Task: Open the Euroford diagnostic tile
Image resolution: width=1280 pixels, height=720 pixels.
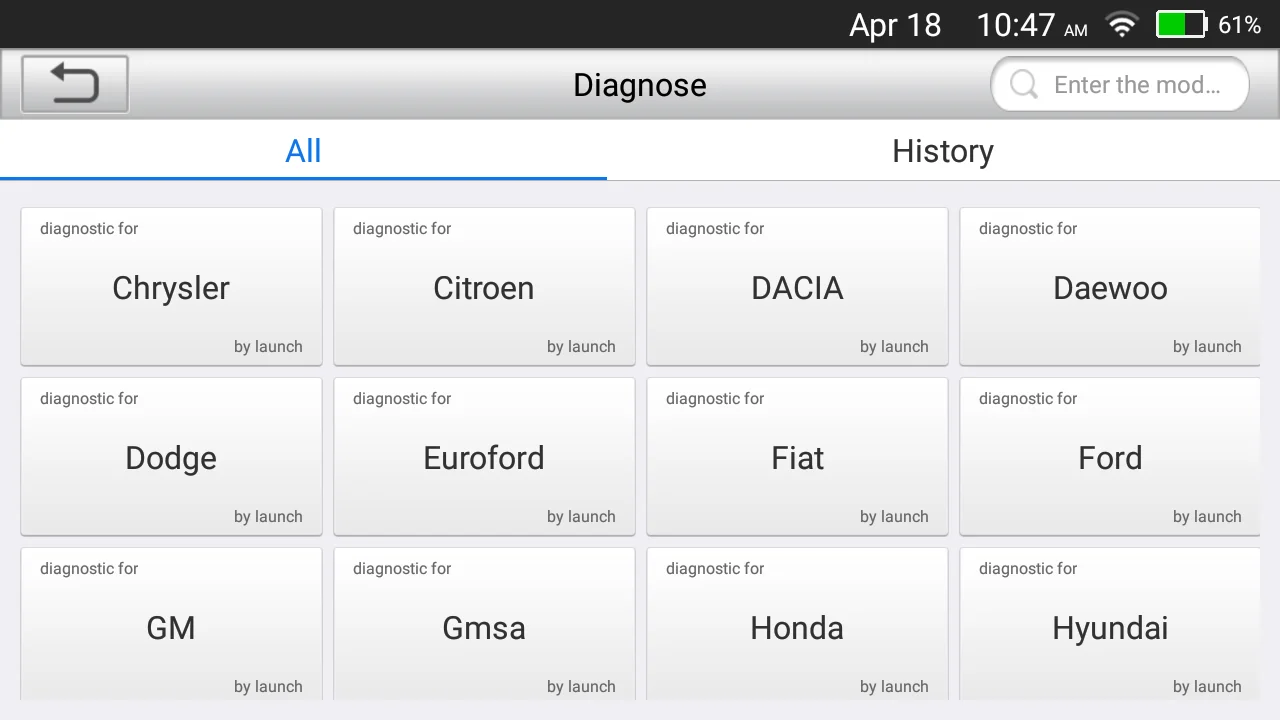Action: 484,457
